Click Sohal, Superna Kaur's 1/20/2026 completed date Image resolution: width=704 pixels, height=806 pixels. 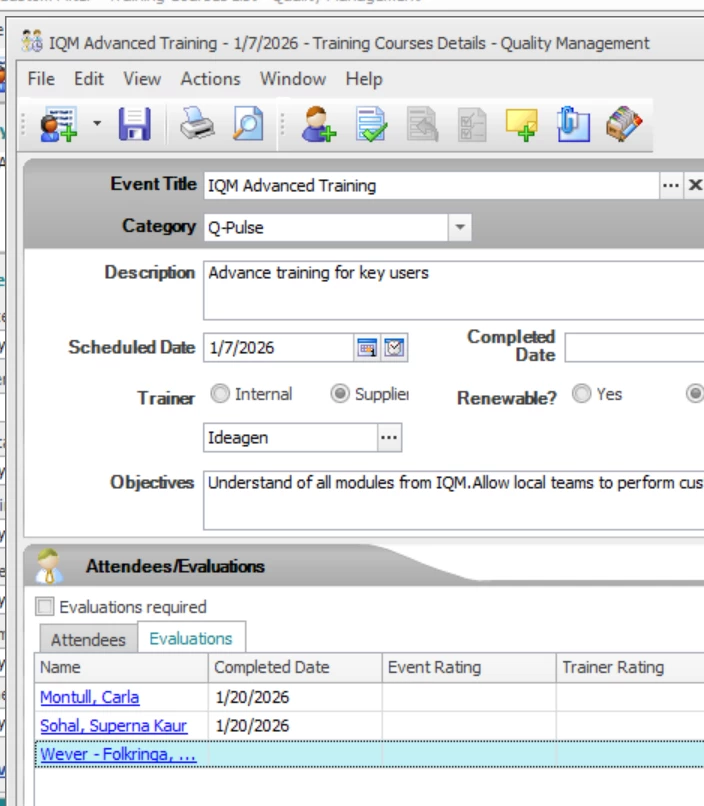[x=252, y=726]
